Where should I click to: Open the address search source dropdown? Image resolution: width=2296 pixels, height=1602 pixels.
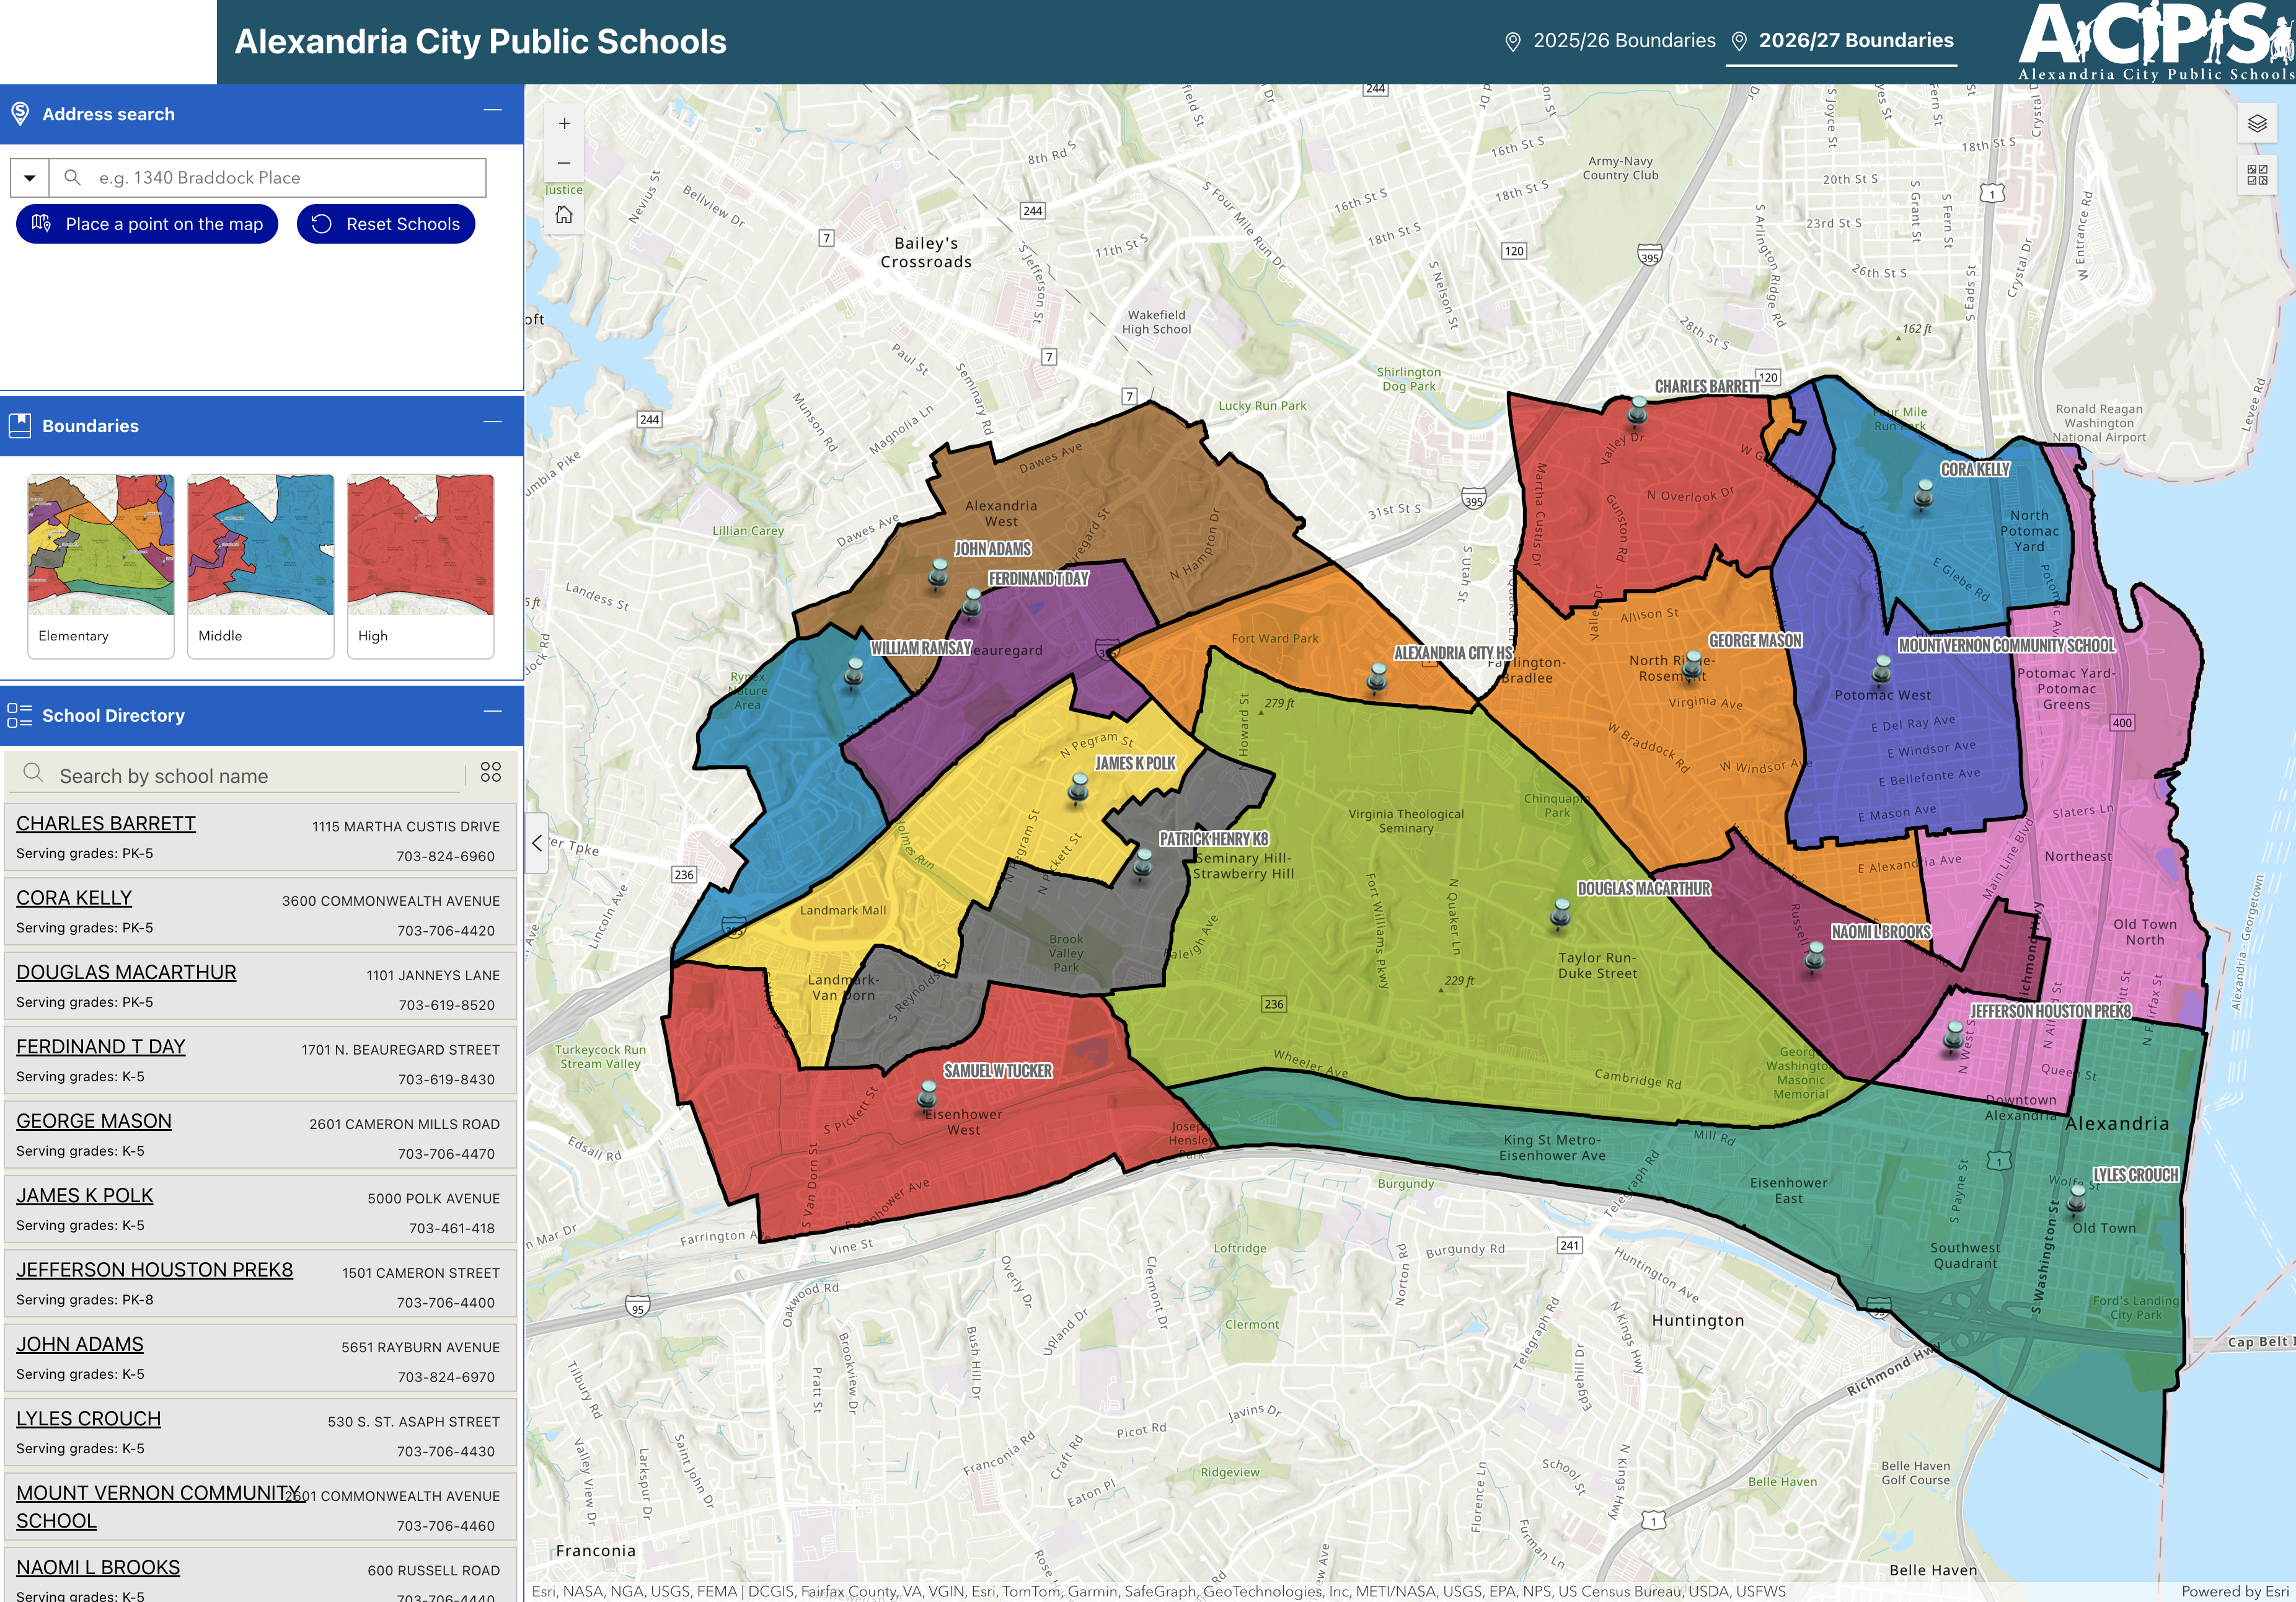coord(30,178)
